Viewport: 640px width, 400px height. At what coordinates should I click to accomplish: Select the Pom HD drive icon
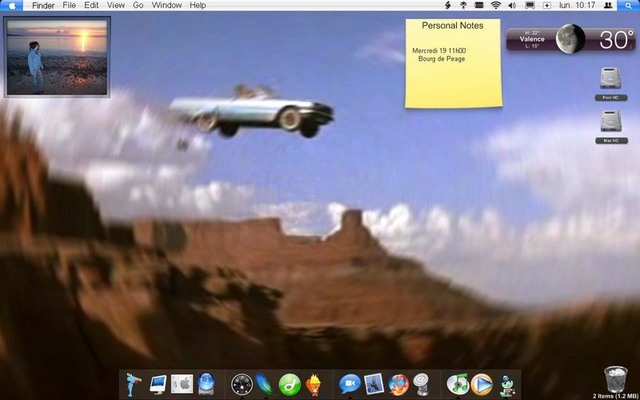(611, 78)
